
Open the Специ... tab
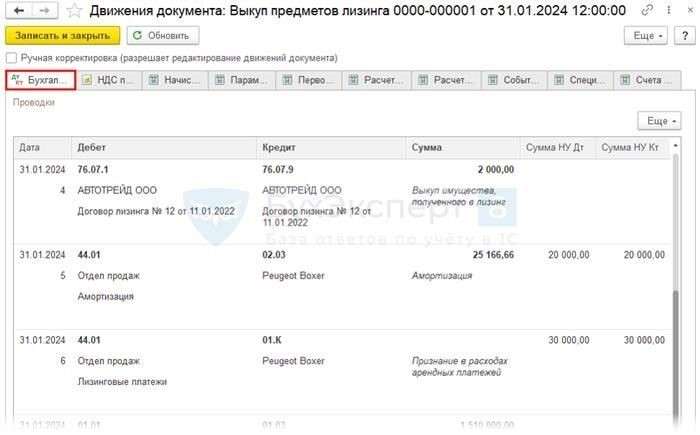[x=580, y=80]
